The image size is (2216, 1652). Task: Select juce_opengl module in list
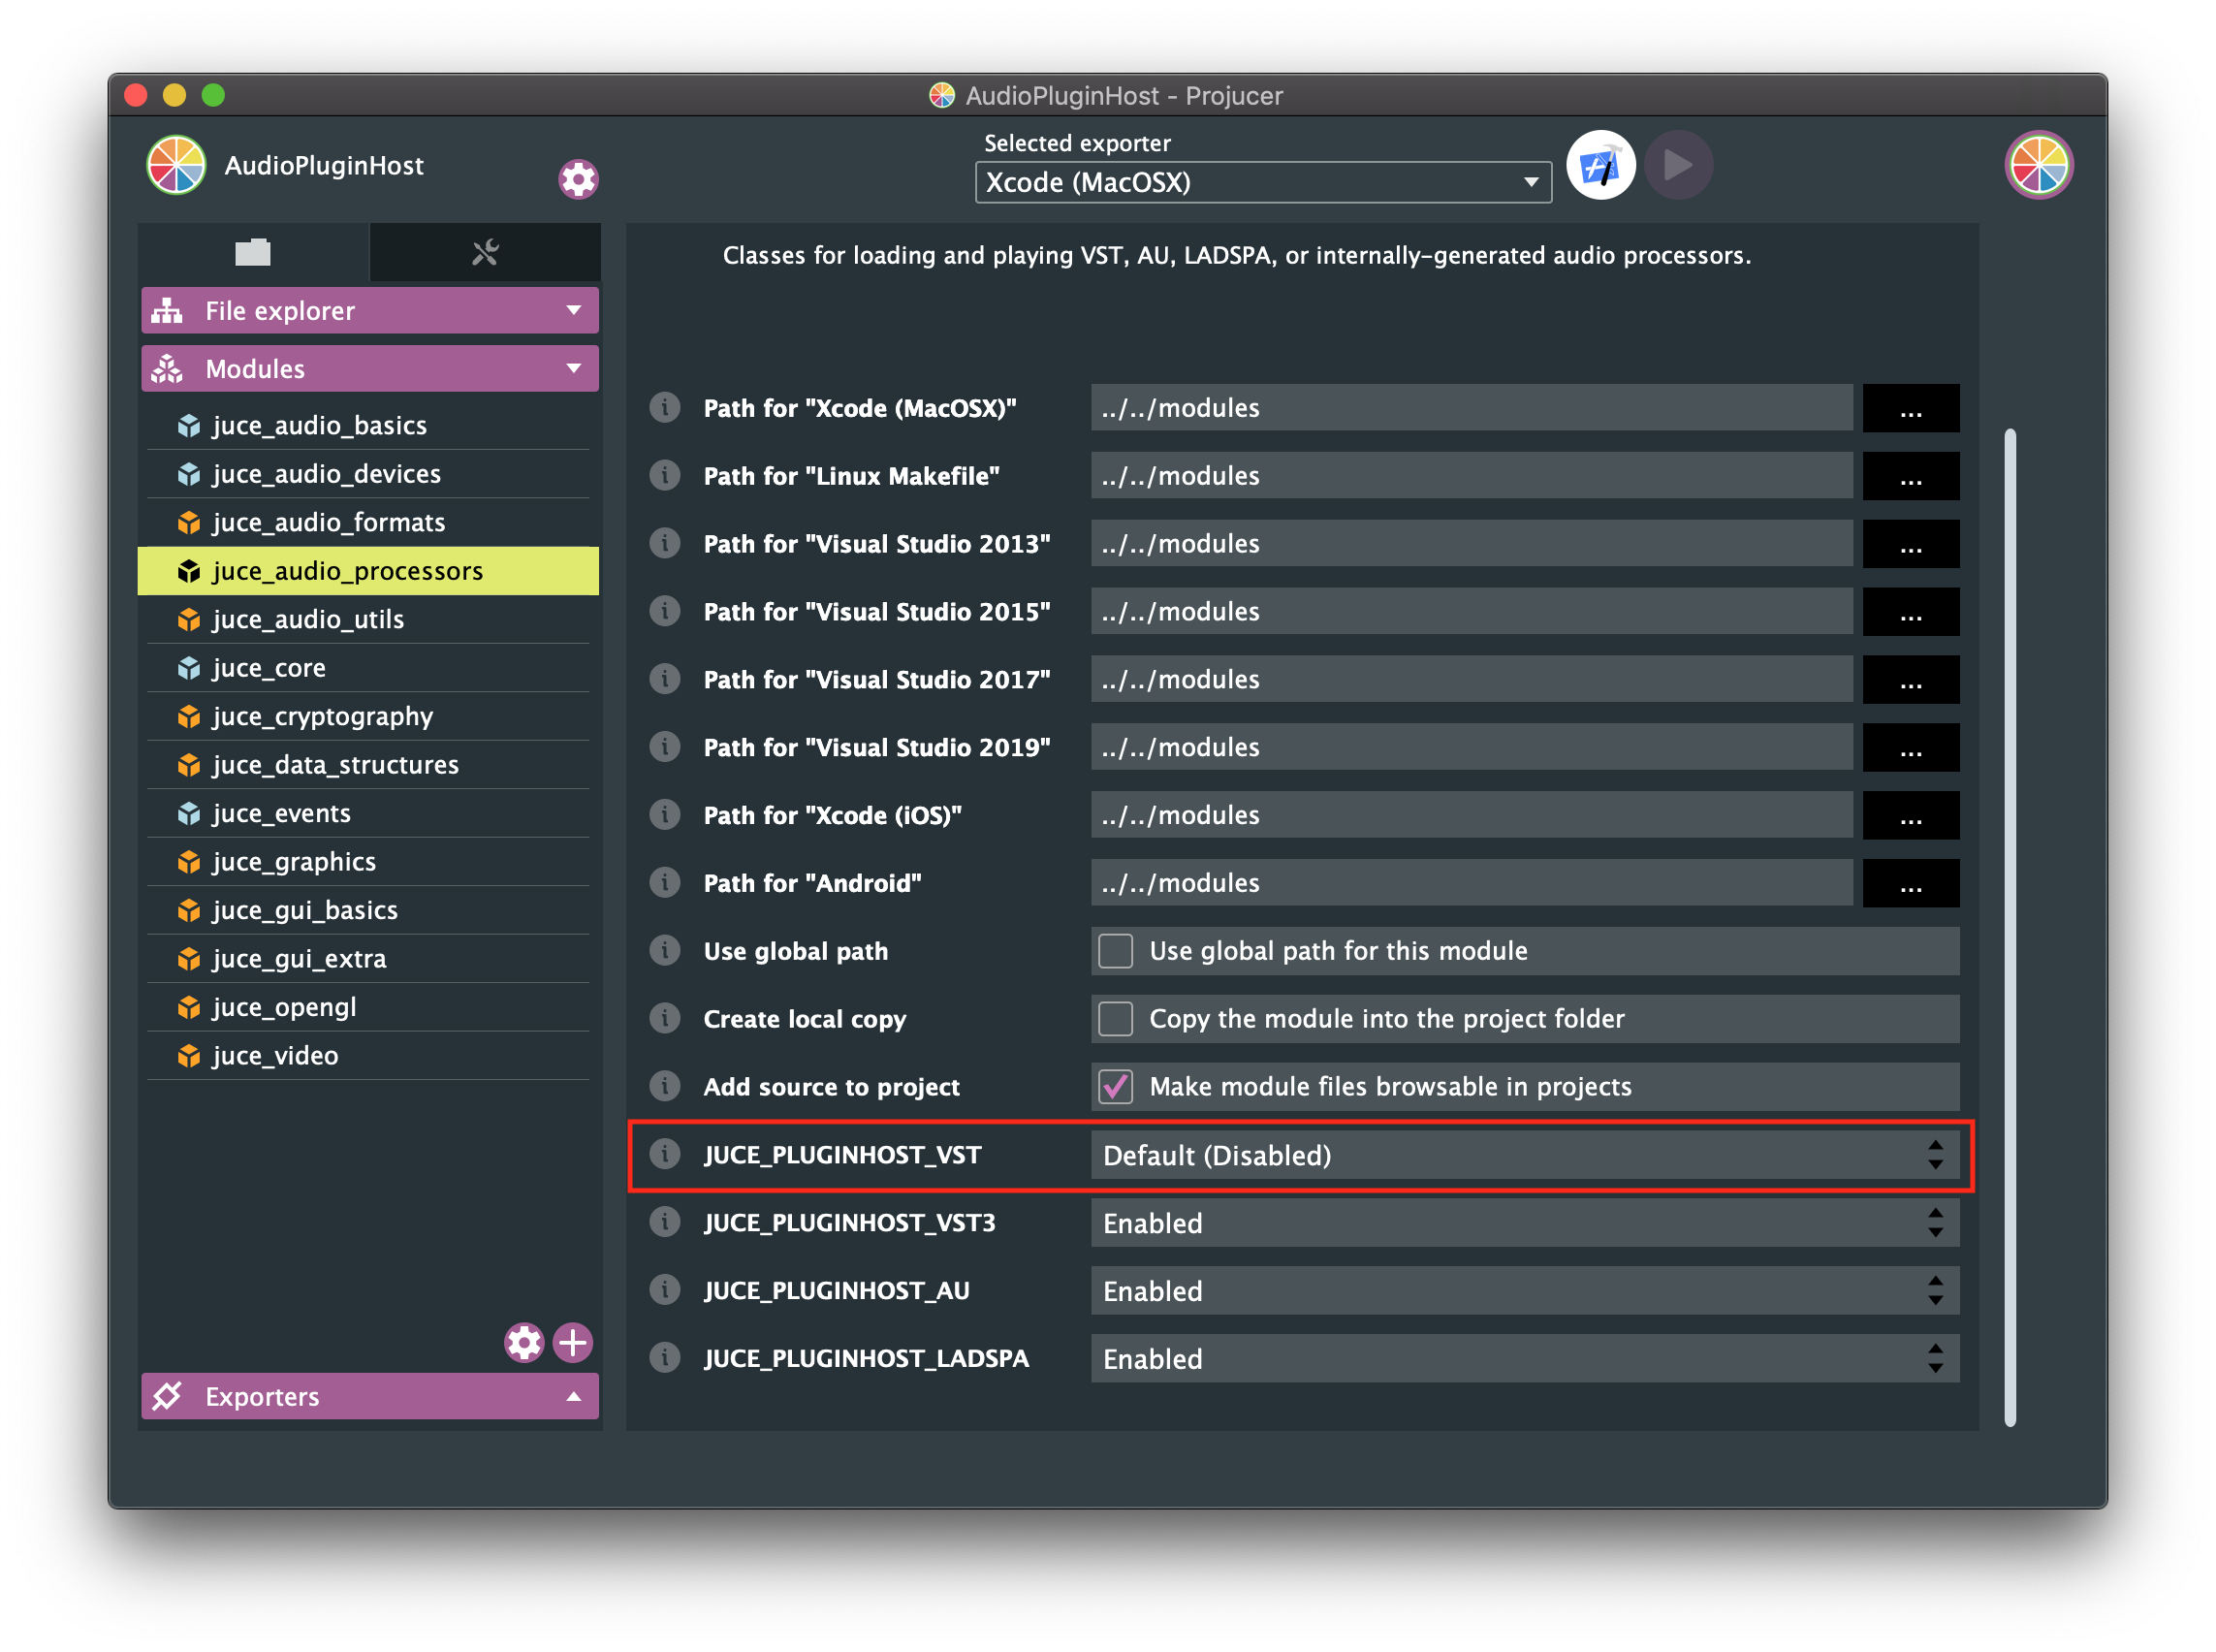click(285, 1007)
